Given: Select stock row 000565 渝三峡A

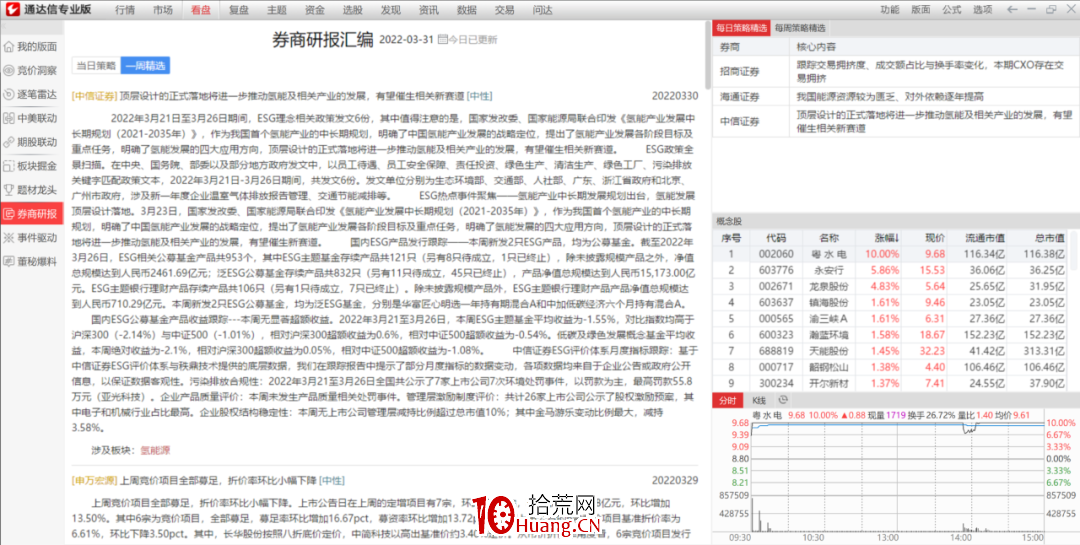Looking at the screenshot, I should pyautogui.click(x=890, y=318).
